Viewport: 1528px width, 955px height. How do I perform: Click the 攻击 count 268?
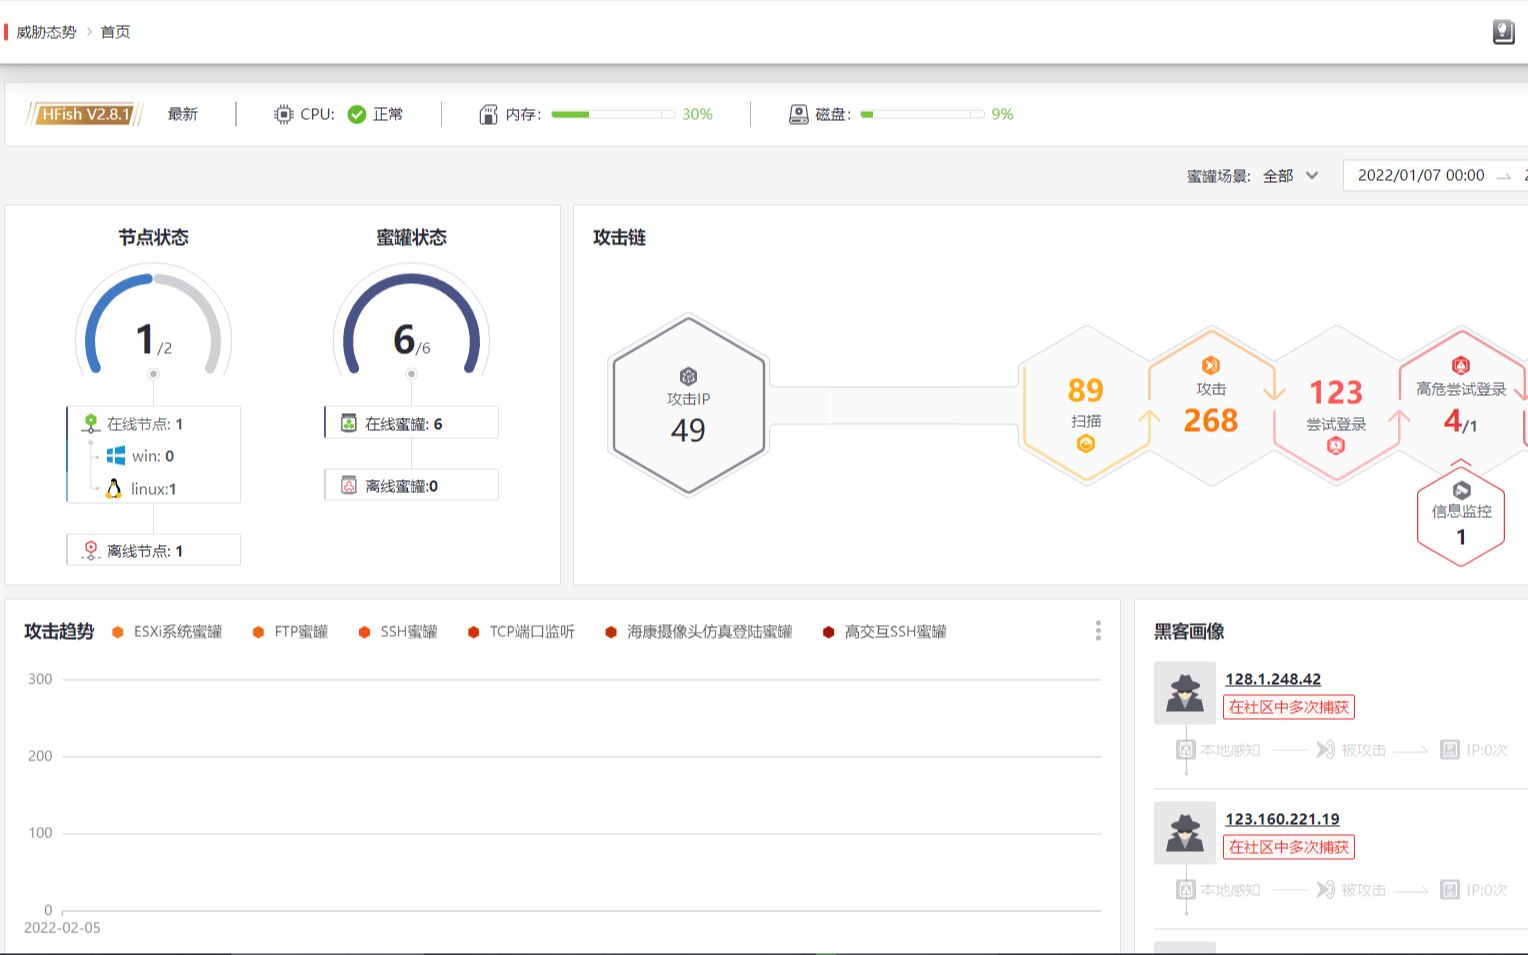point(1211,421)
